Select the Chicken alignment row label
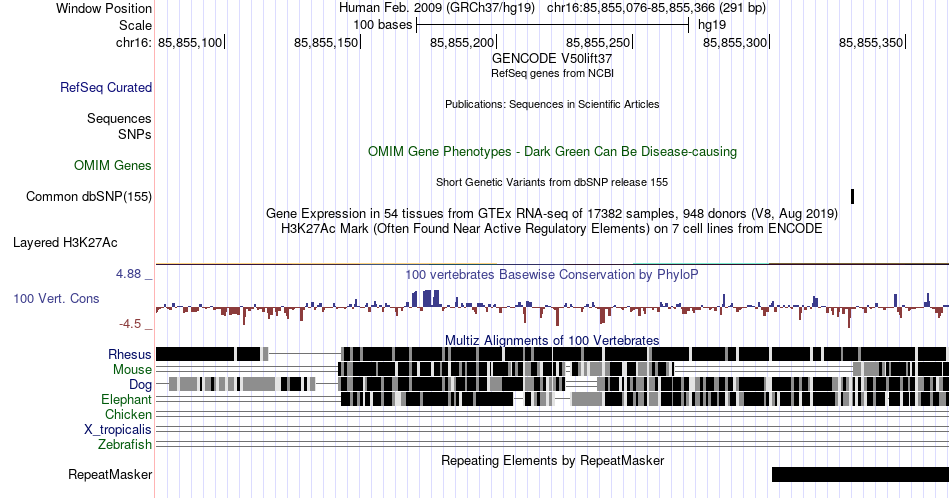The height and width of the screenshot is (498, 950). [128, 414]
